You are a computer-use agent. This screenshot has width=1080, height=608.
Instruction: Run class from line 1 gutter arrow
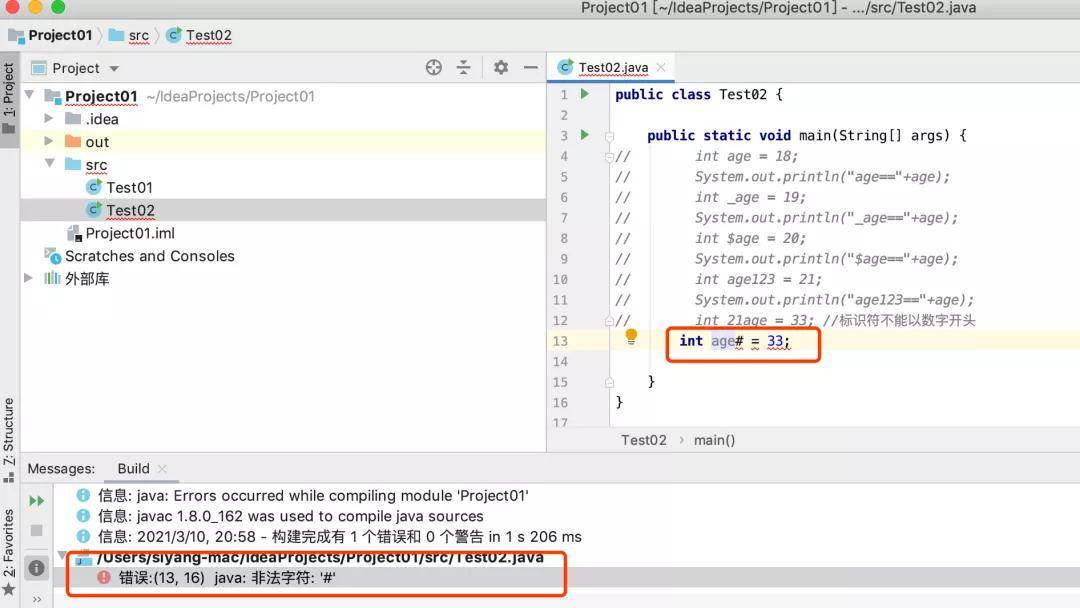point(585,94)
